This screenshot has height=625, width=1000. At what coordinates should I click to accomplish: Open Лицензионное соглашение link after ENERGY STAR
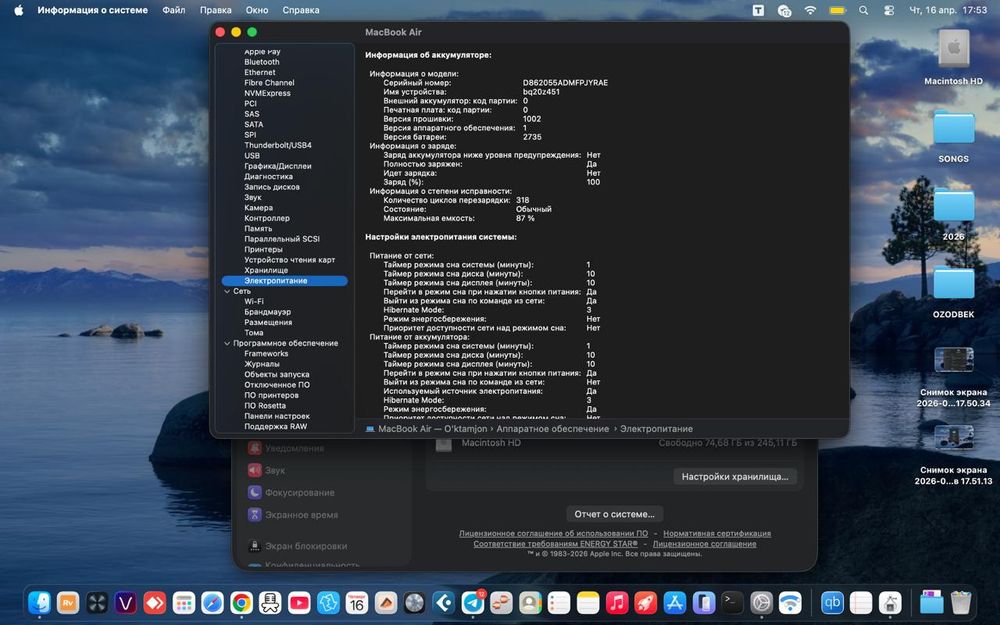click(705, 544)
